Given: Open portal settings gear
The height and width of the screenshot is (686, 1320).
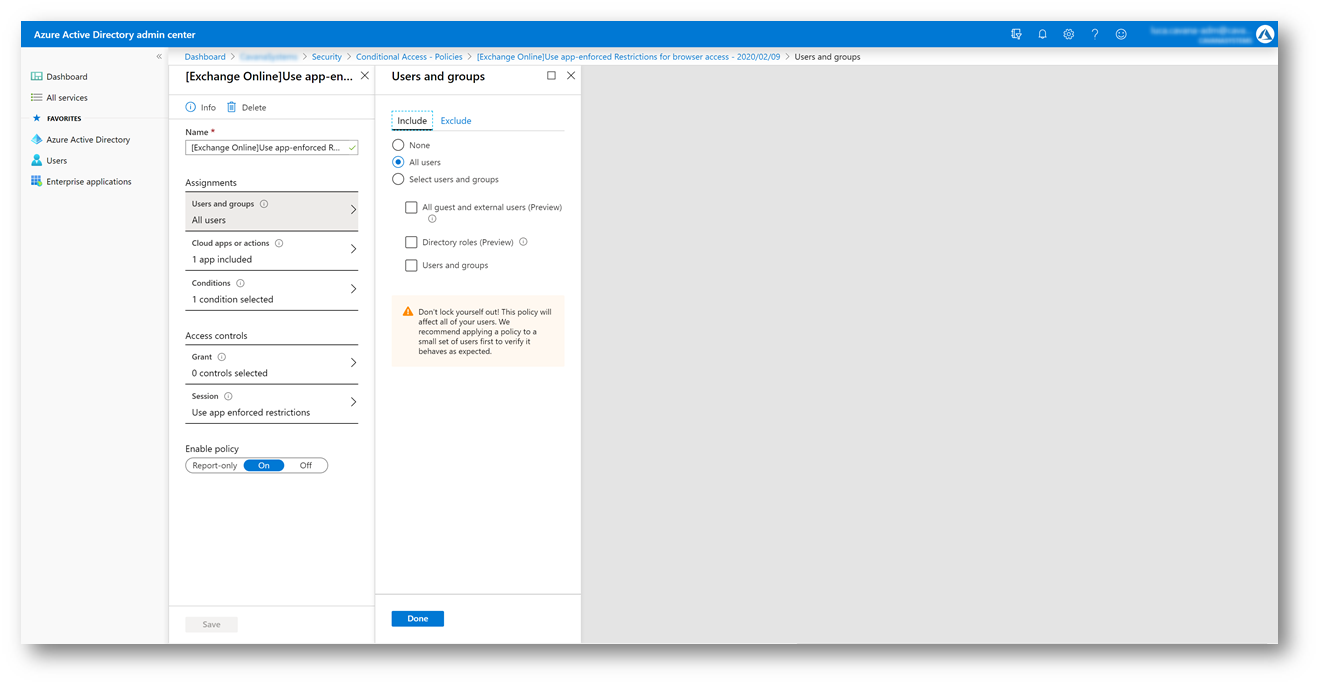Looking at the screenshot, I should [1068, 34].
